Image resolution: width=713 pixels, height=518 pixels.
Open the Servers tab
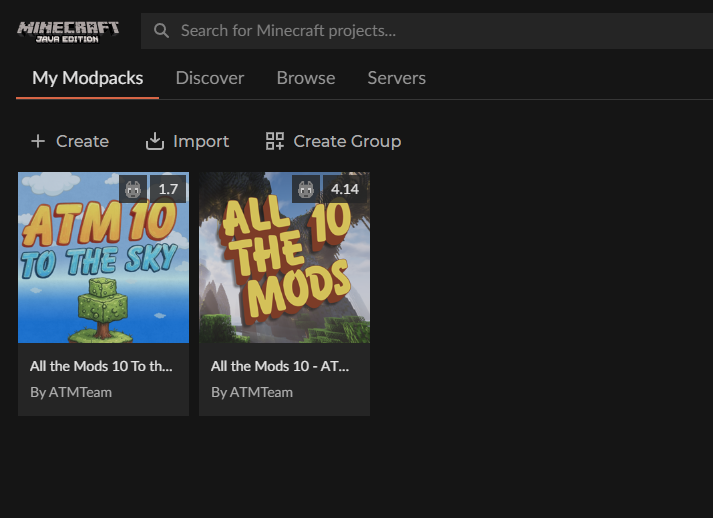[397, 78]
